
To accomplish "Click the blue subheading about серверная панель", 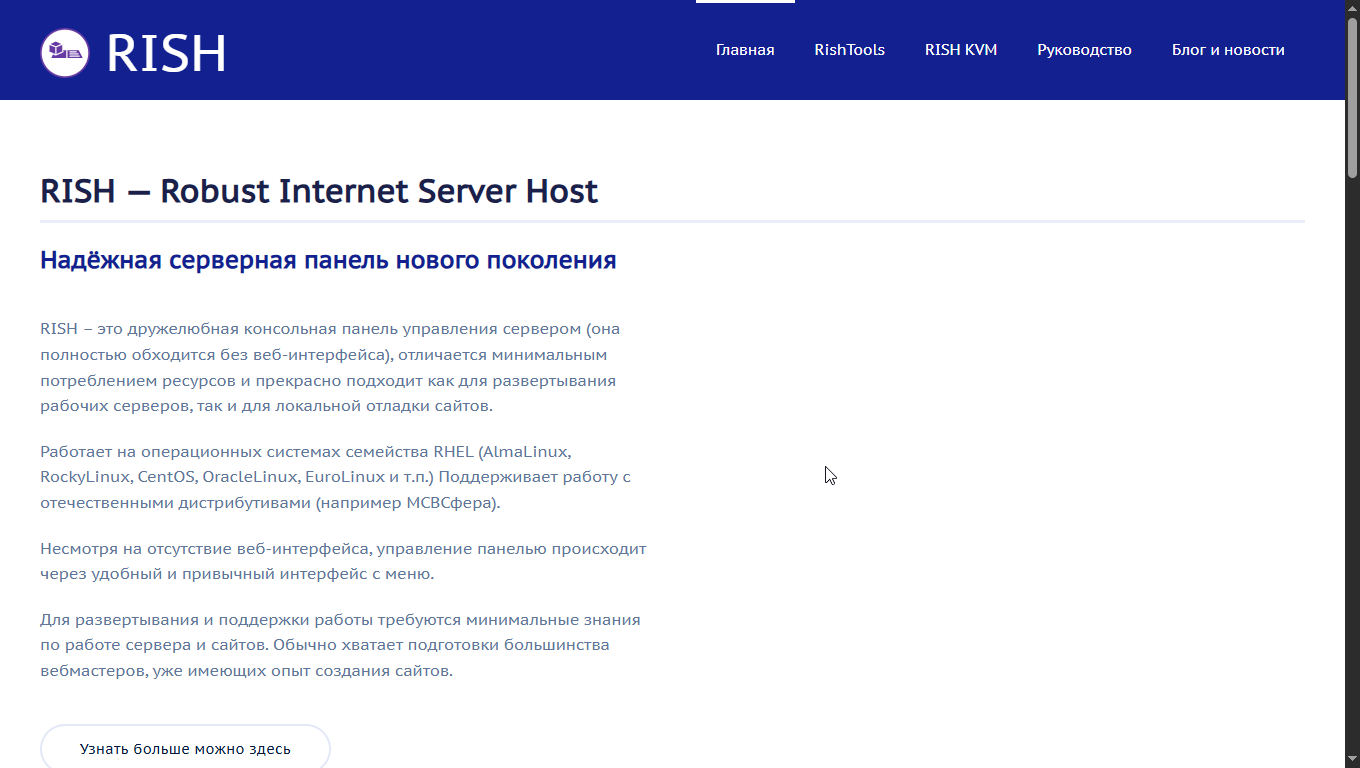I will click(328, 259).
